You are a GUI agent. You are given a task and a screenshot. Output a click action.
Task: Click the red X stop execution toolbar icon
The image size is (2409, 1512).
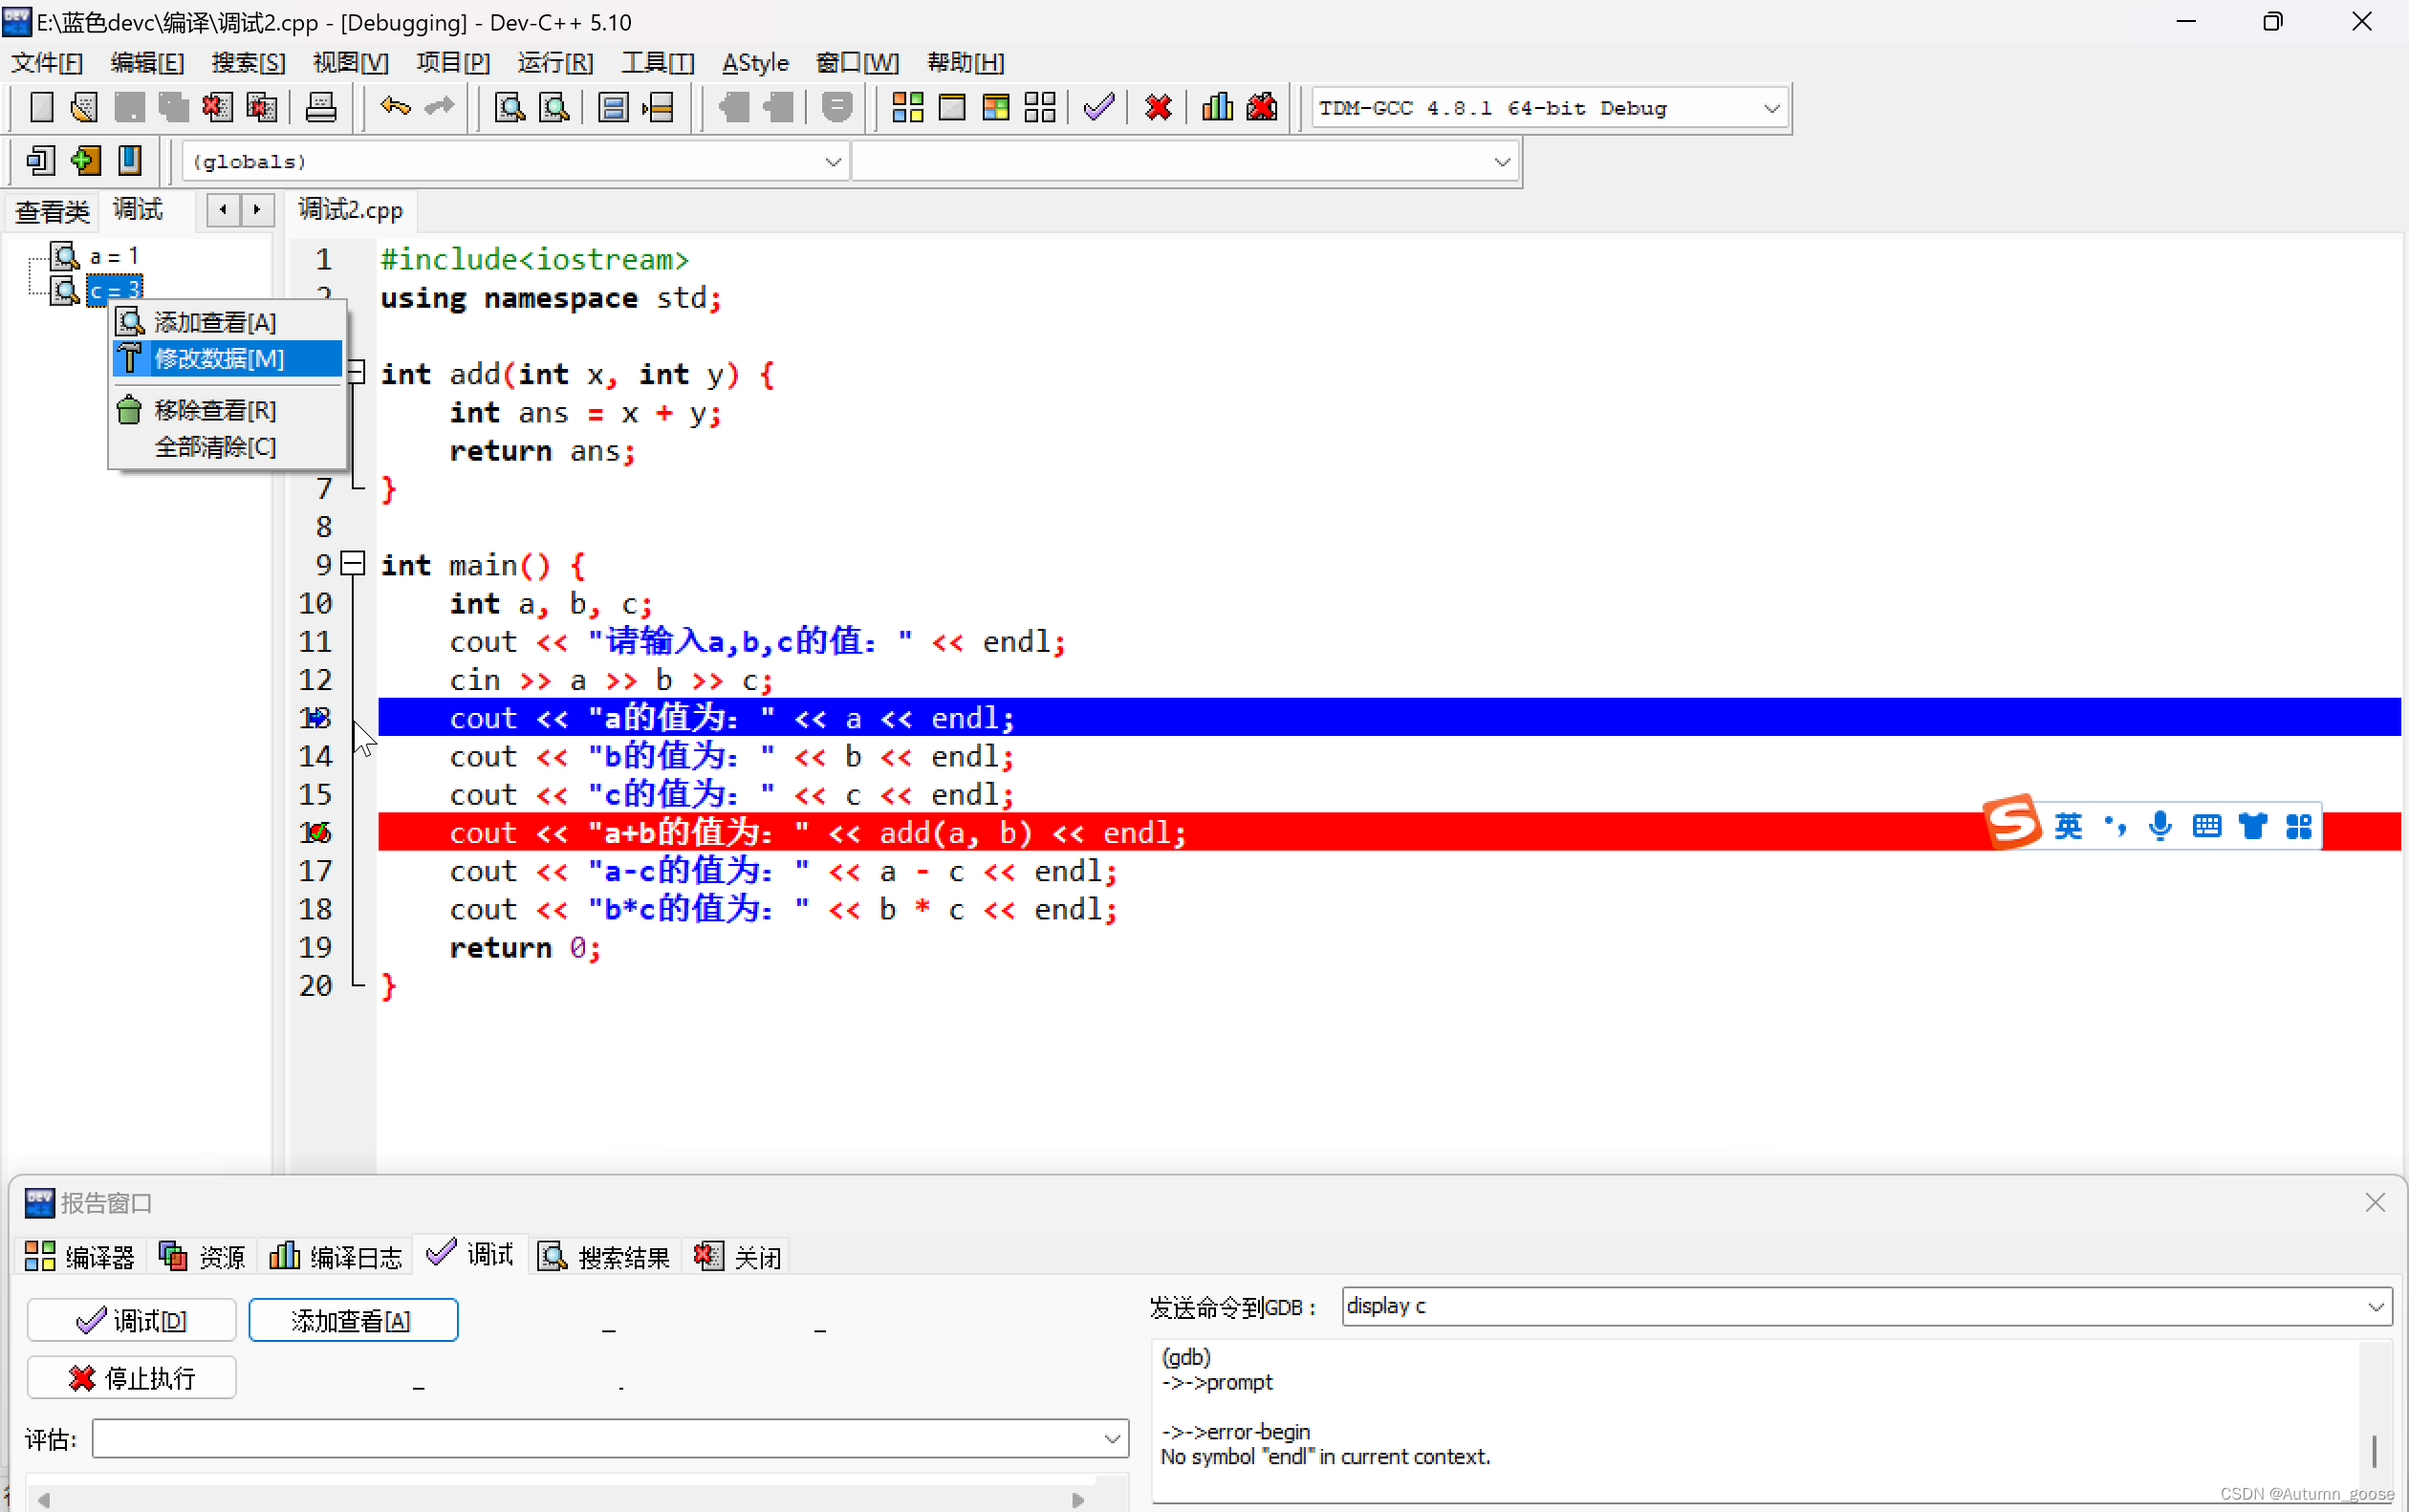click(x=1157, y=107)
